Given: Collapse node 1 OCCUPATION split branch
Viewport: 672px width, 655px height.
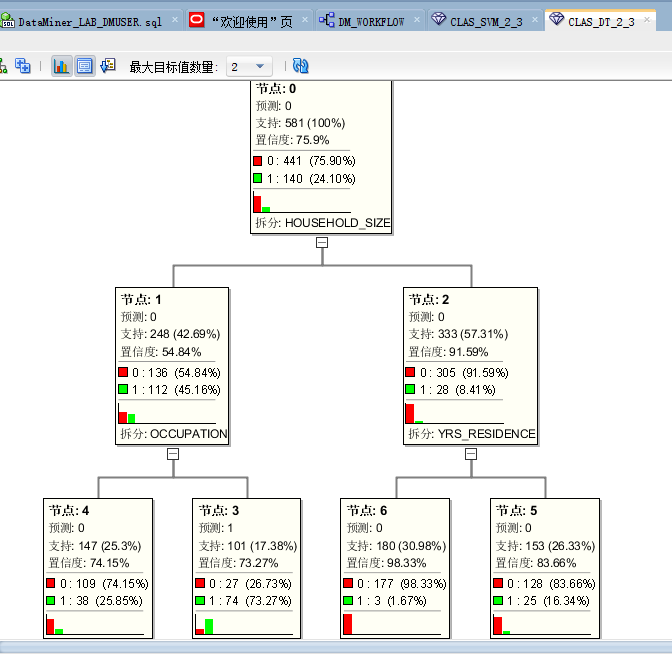Looking at the screenshot, I should 173,454.
